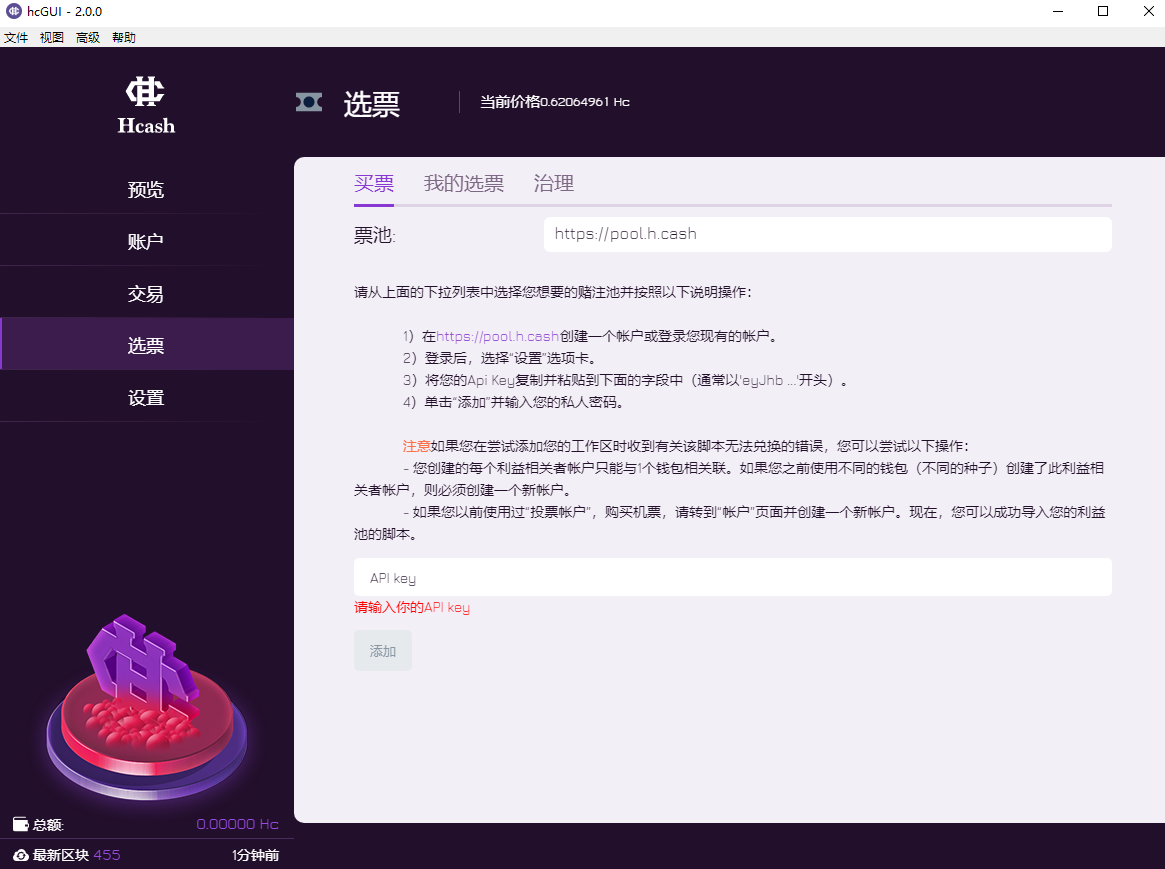Open 设置 from the sidebar

click(x=147, y=397)
